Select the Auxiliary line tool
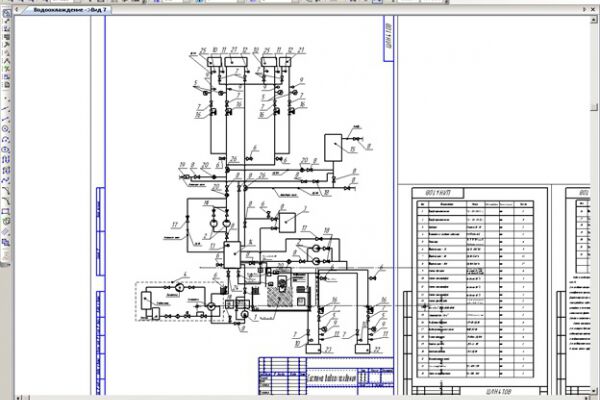The width and height of the screenshot is (600, 400). (x=6, y=109)
